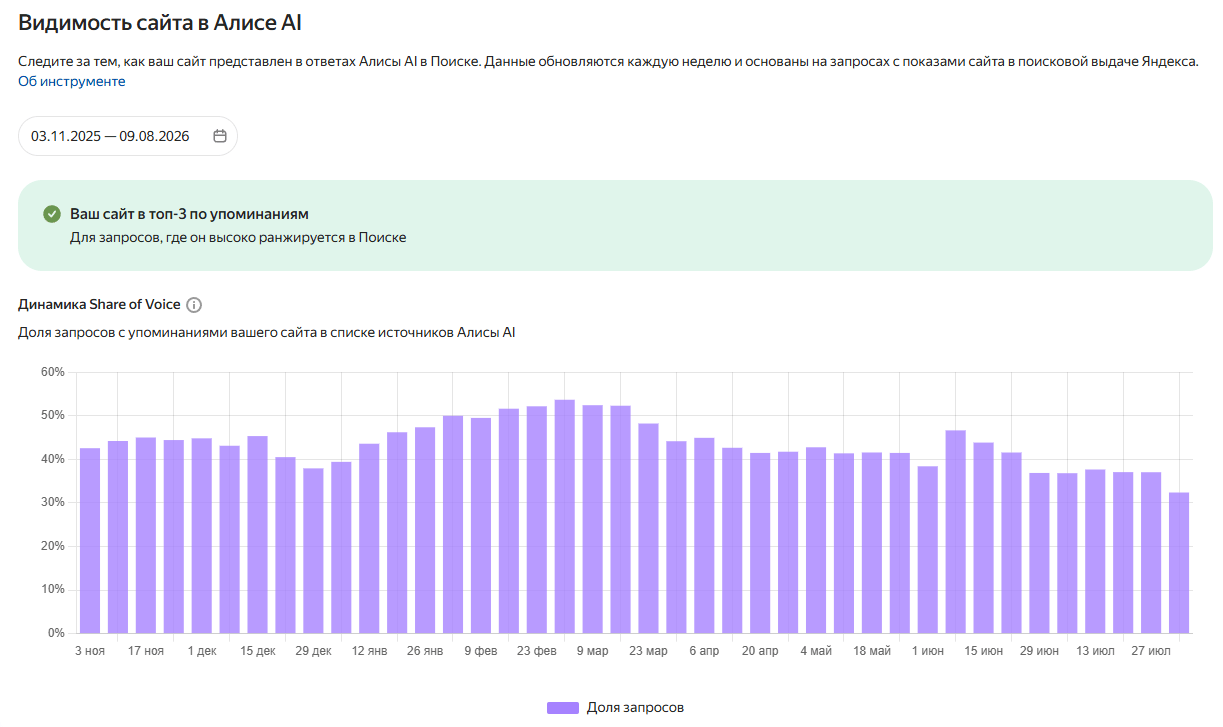The image size is (1223, 727).
Task: Select the last bar after 27 июл
Action: click(x=1179, y=562)
